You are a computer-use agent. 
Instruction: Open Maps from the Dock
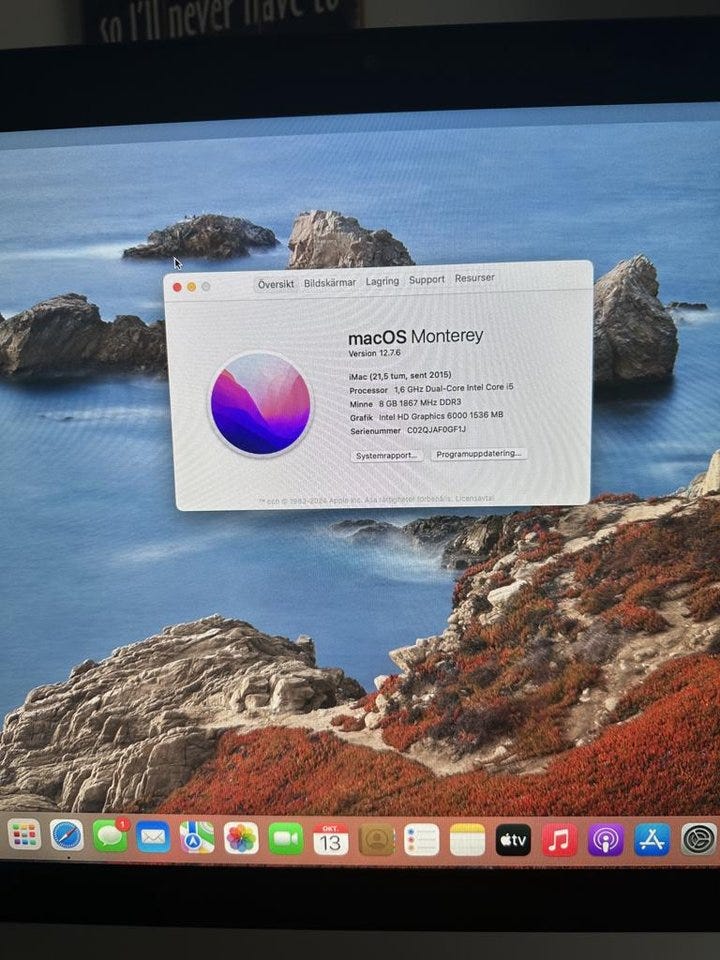tap(197, 838)
